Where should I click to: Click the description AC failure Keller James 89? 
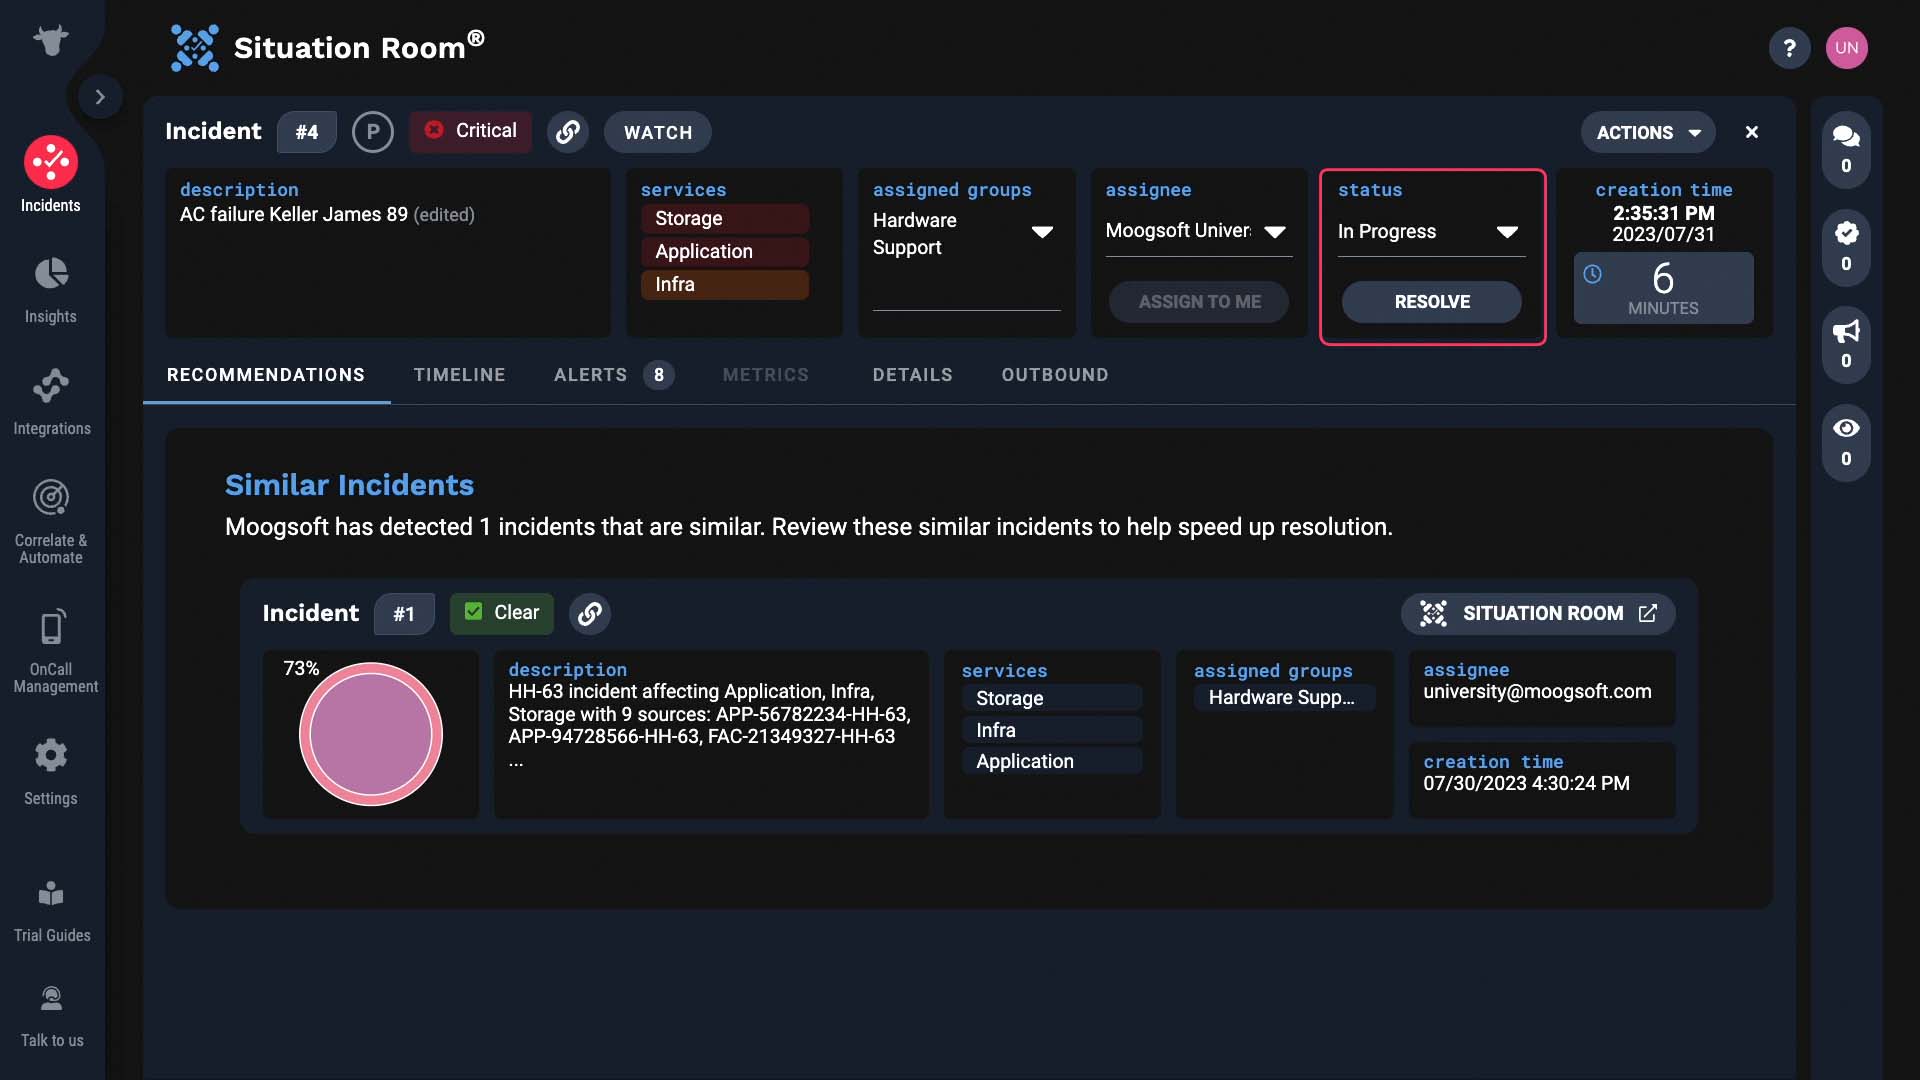(x=294, y=215)
